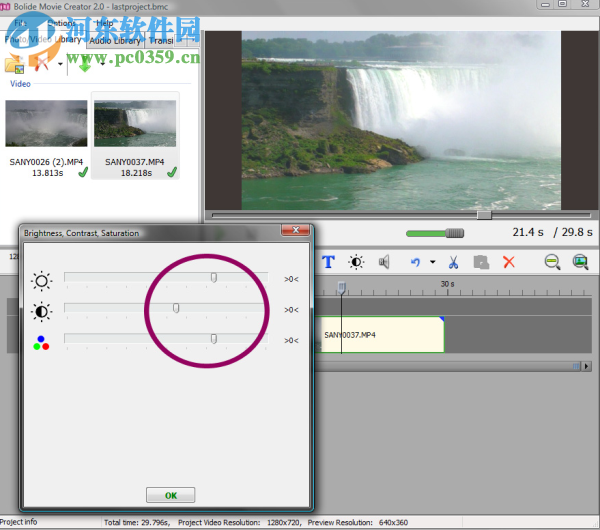Click the '18.218s' duration label
Viewport: 600px width, 530px height.
(136, 173)
